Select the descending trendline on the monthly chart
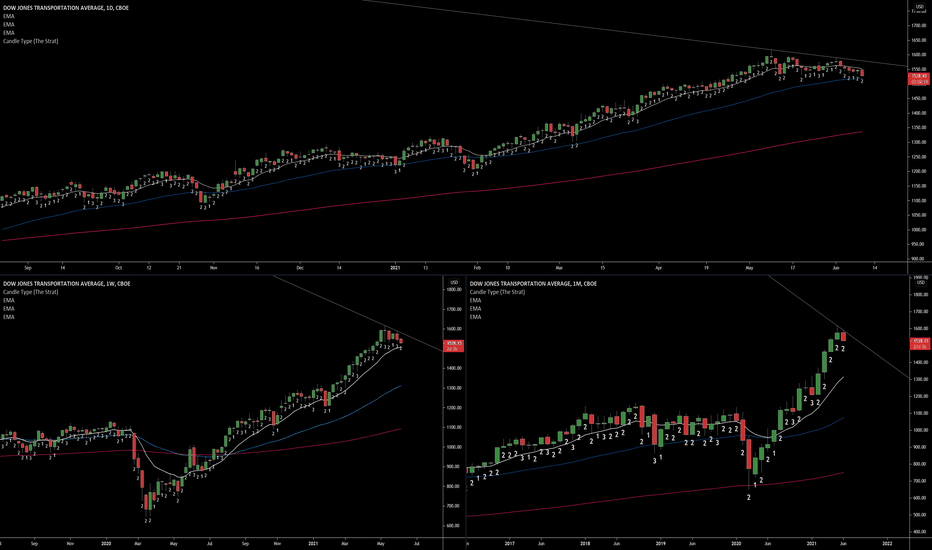Image resolution: width=932 pixels, height=550 pixels. (838, 326)
